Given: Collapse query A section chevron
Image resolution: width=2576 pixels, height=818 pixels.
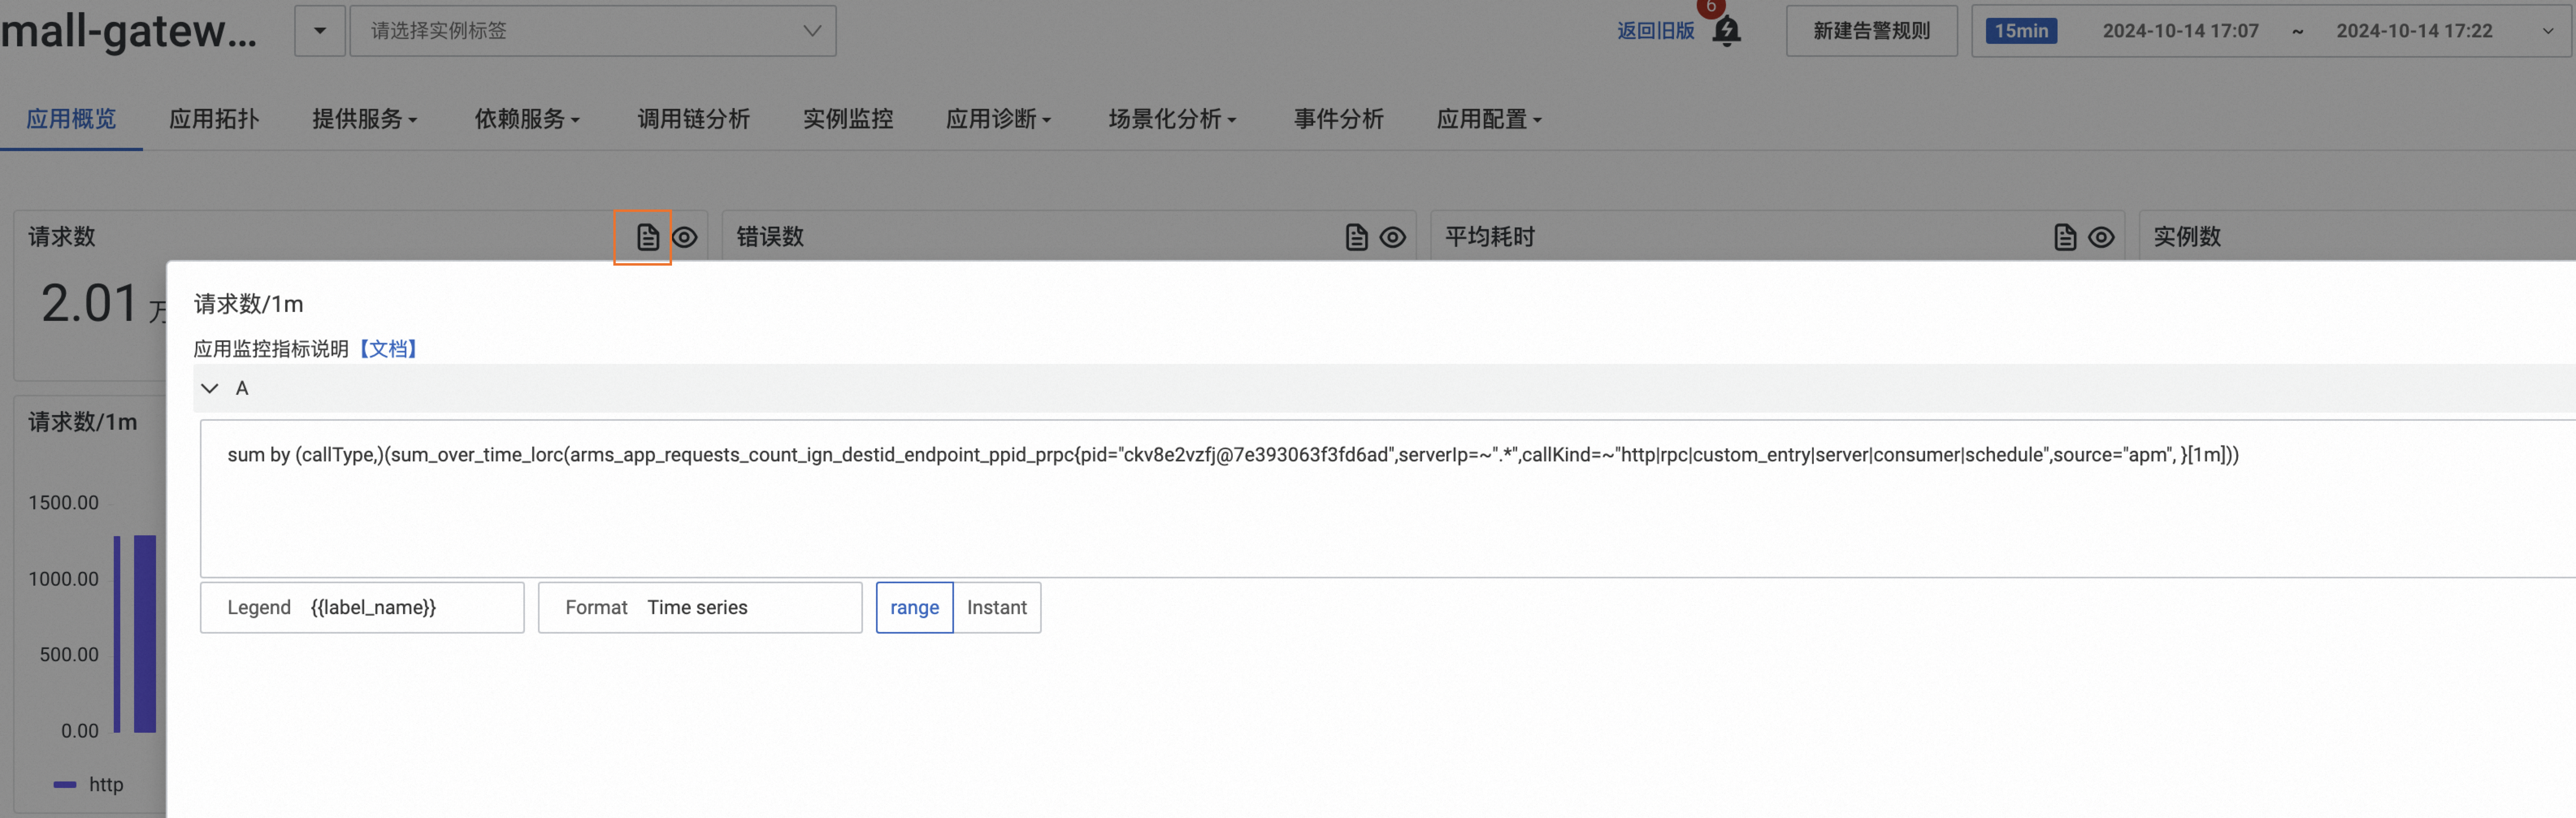Looking at the screenshot, I should pos(210,388).
